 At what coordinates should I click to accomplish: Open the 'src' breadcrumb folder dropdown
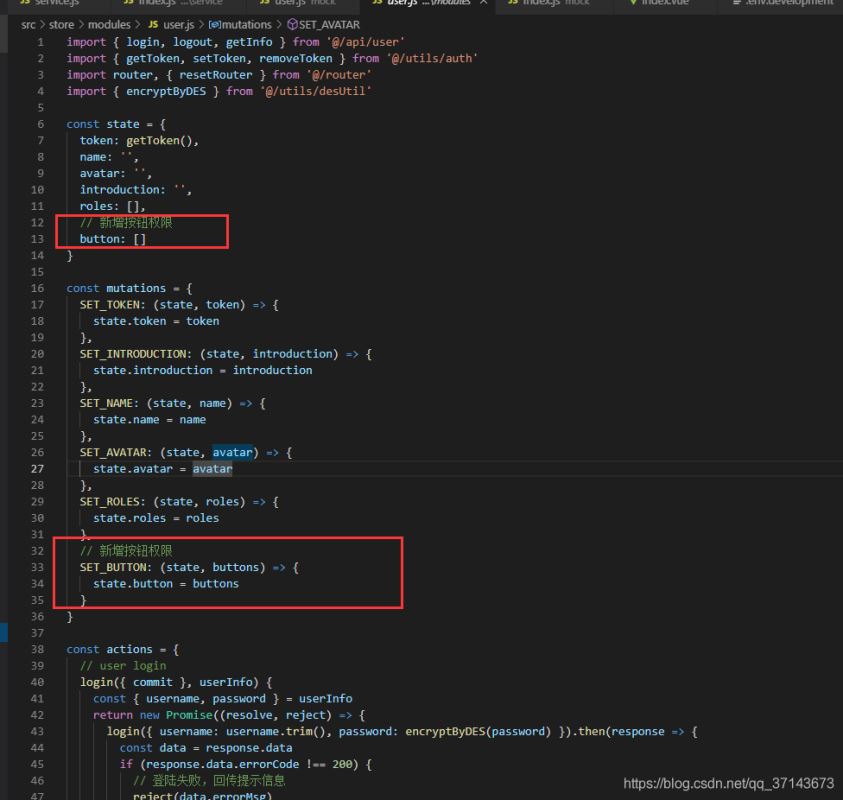click(x=30, y=24)
